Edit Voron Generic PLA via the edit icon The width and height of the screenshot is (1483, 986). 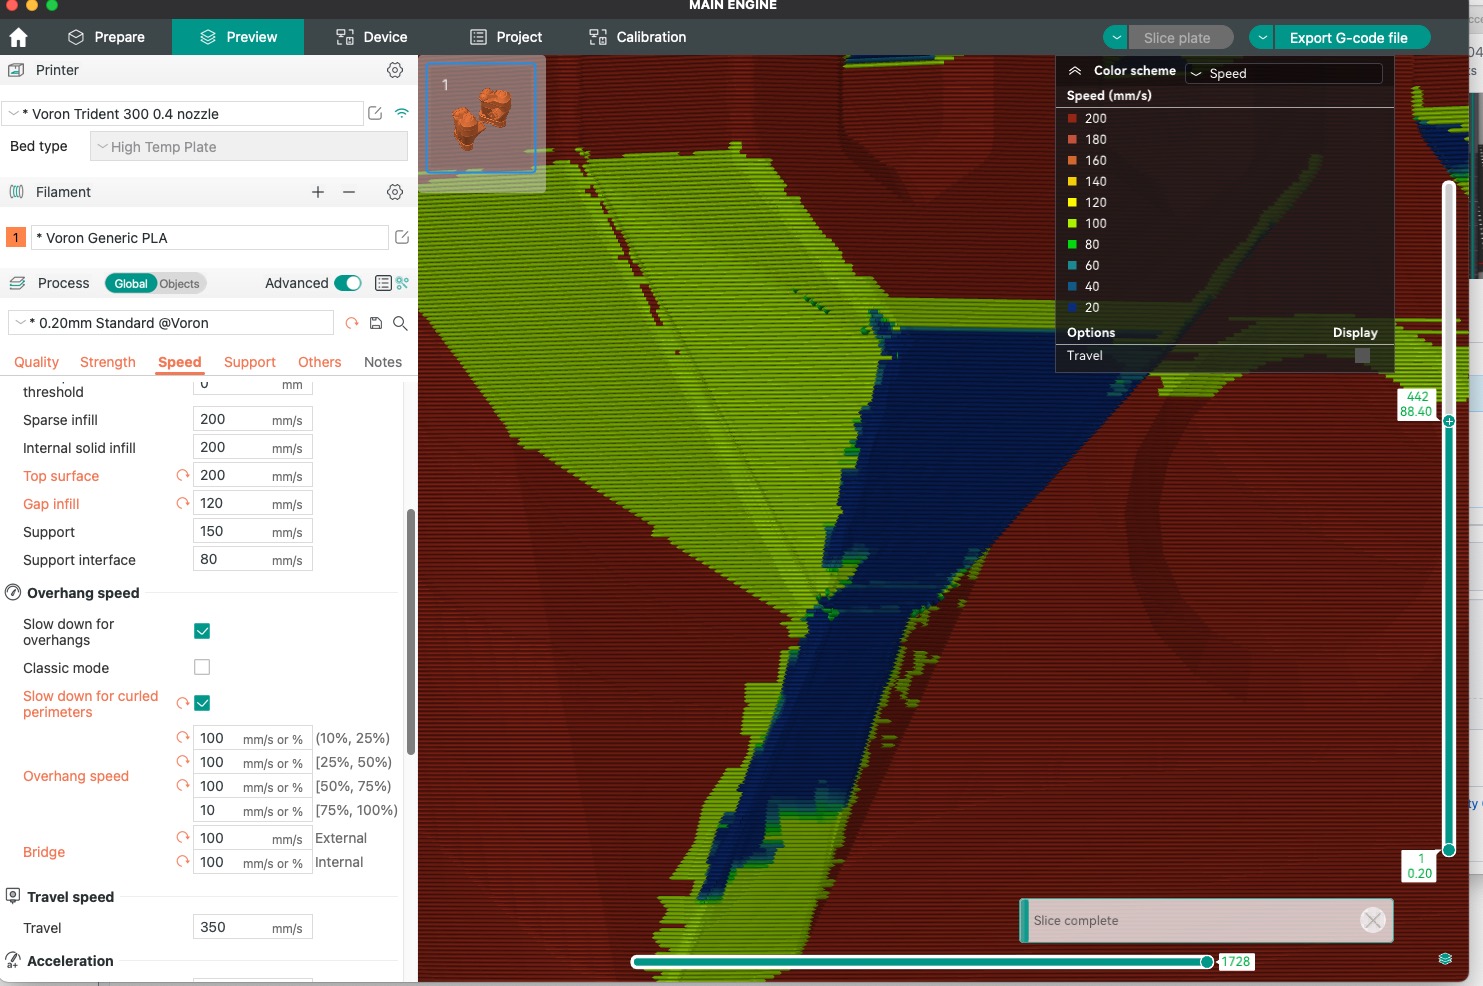point(401,237)
